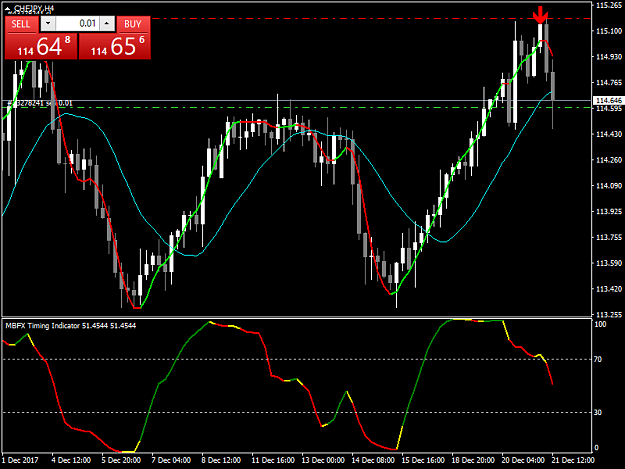
Task: Click the 20 Dec 04:00 time label
Action: (x=523, y=460)
